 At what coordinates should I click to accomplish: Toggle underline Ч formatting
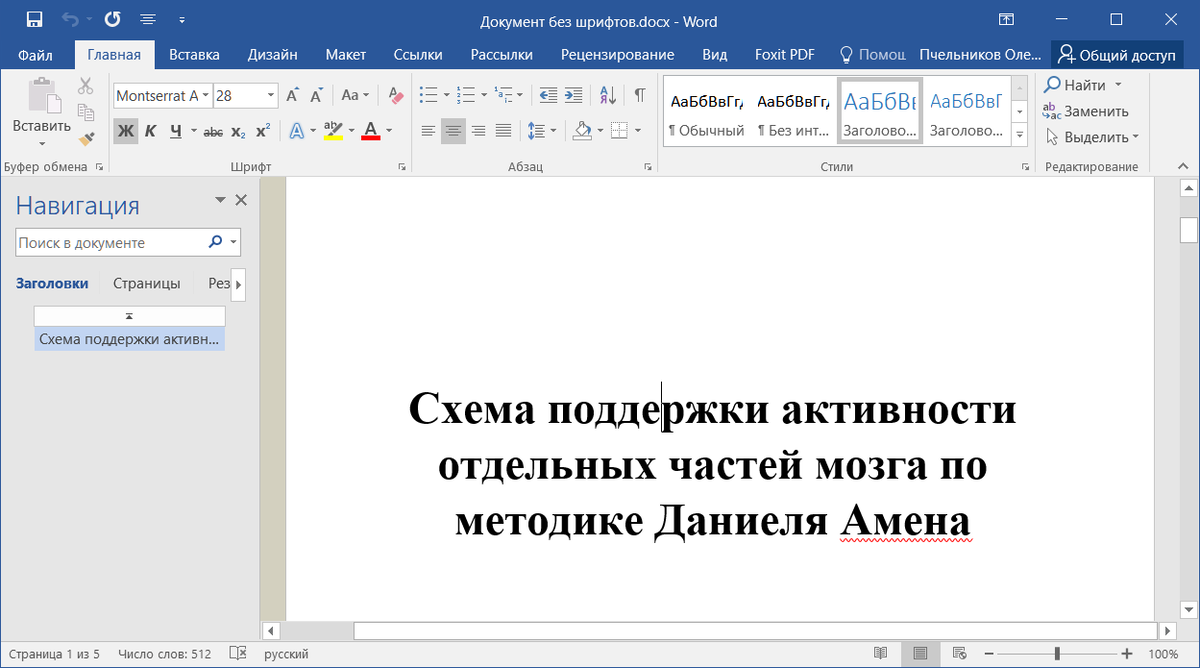pyautogui.click(x=176, y=131)
